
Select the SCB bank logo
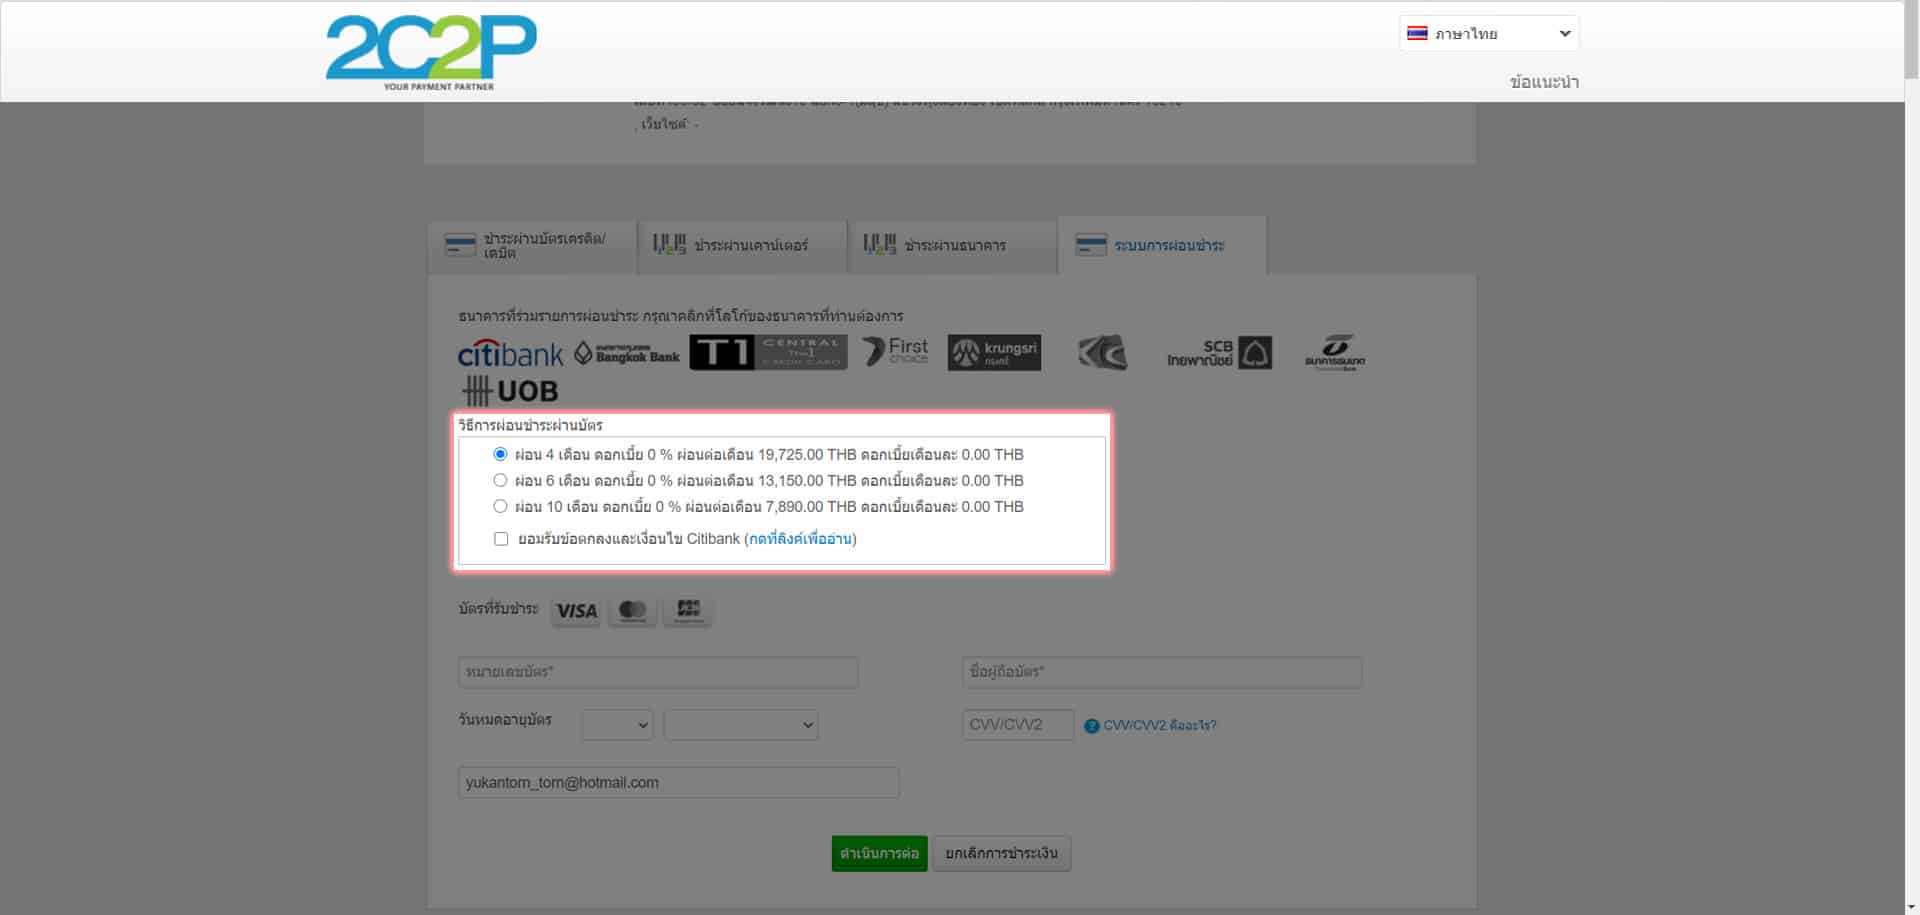1219,353
